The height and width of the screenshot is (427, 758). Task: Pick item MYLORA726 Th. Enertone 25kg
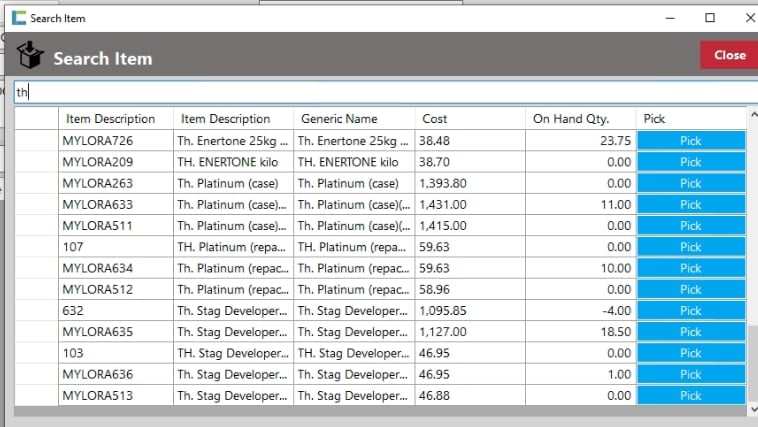(690, 141)
